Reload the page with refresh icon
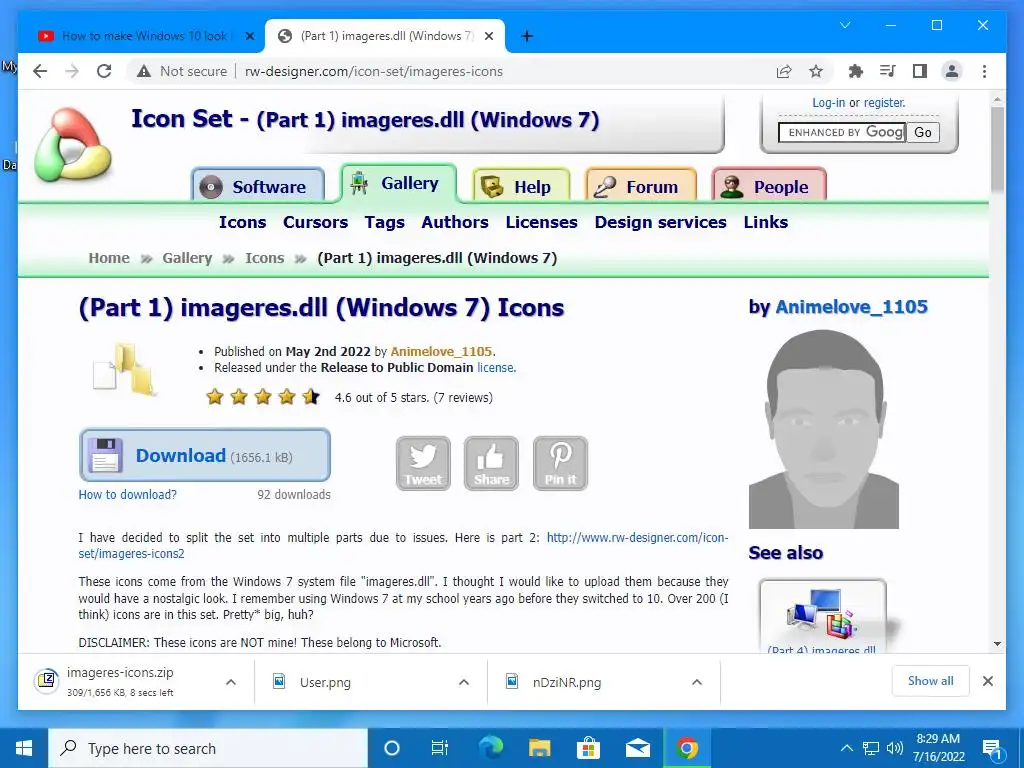This screenshot has width=1024, height=768. 104,71
